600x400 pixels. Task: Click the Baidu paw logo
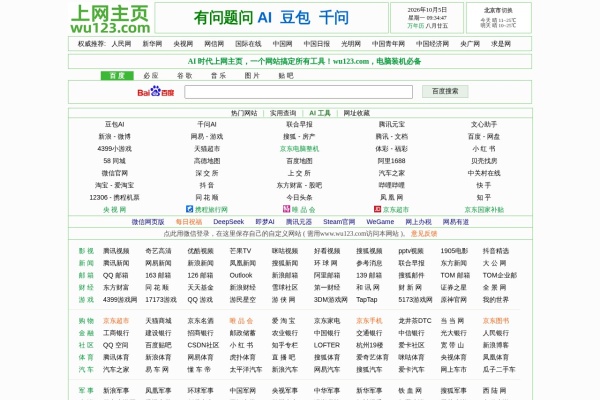[156, 92]
